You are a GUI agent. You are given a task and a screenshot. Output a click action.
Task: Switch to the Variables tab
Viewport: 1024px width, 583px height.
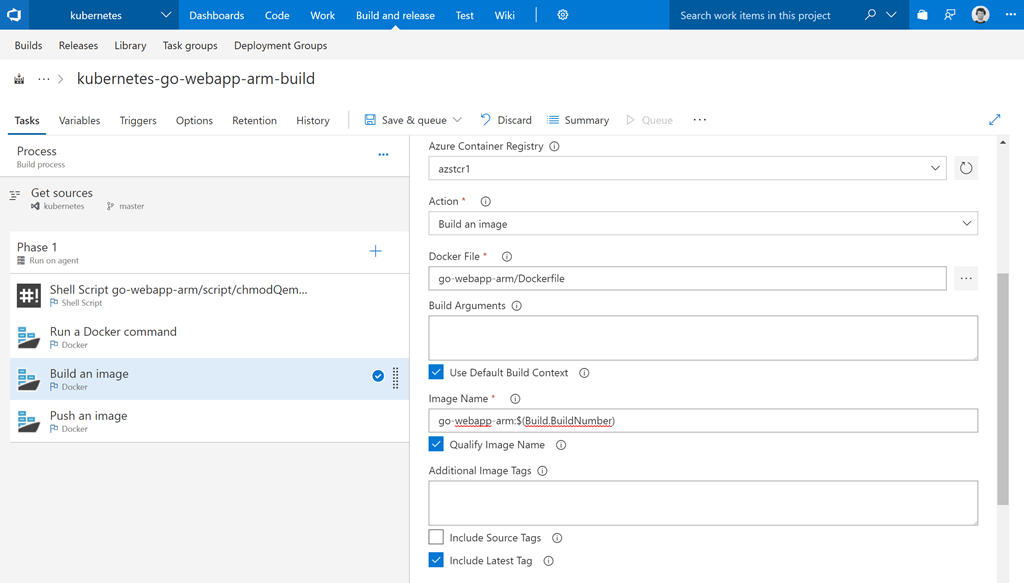click(x=79, y=120)
